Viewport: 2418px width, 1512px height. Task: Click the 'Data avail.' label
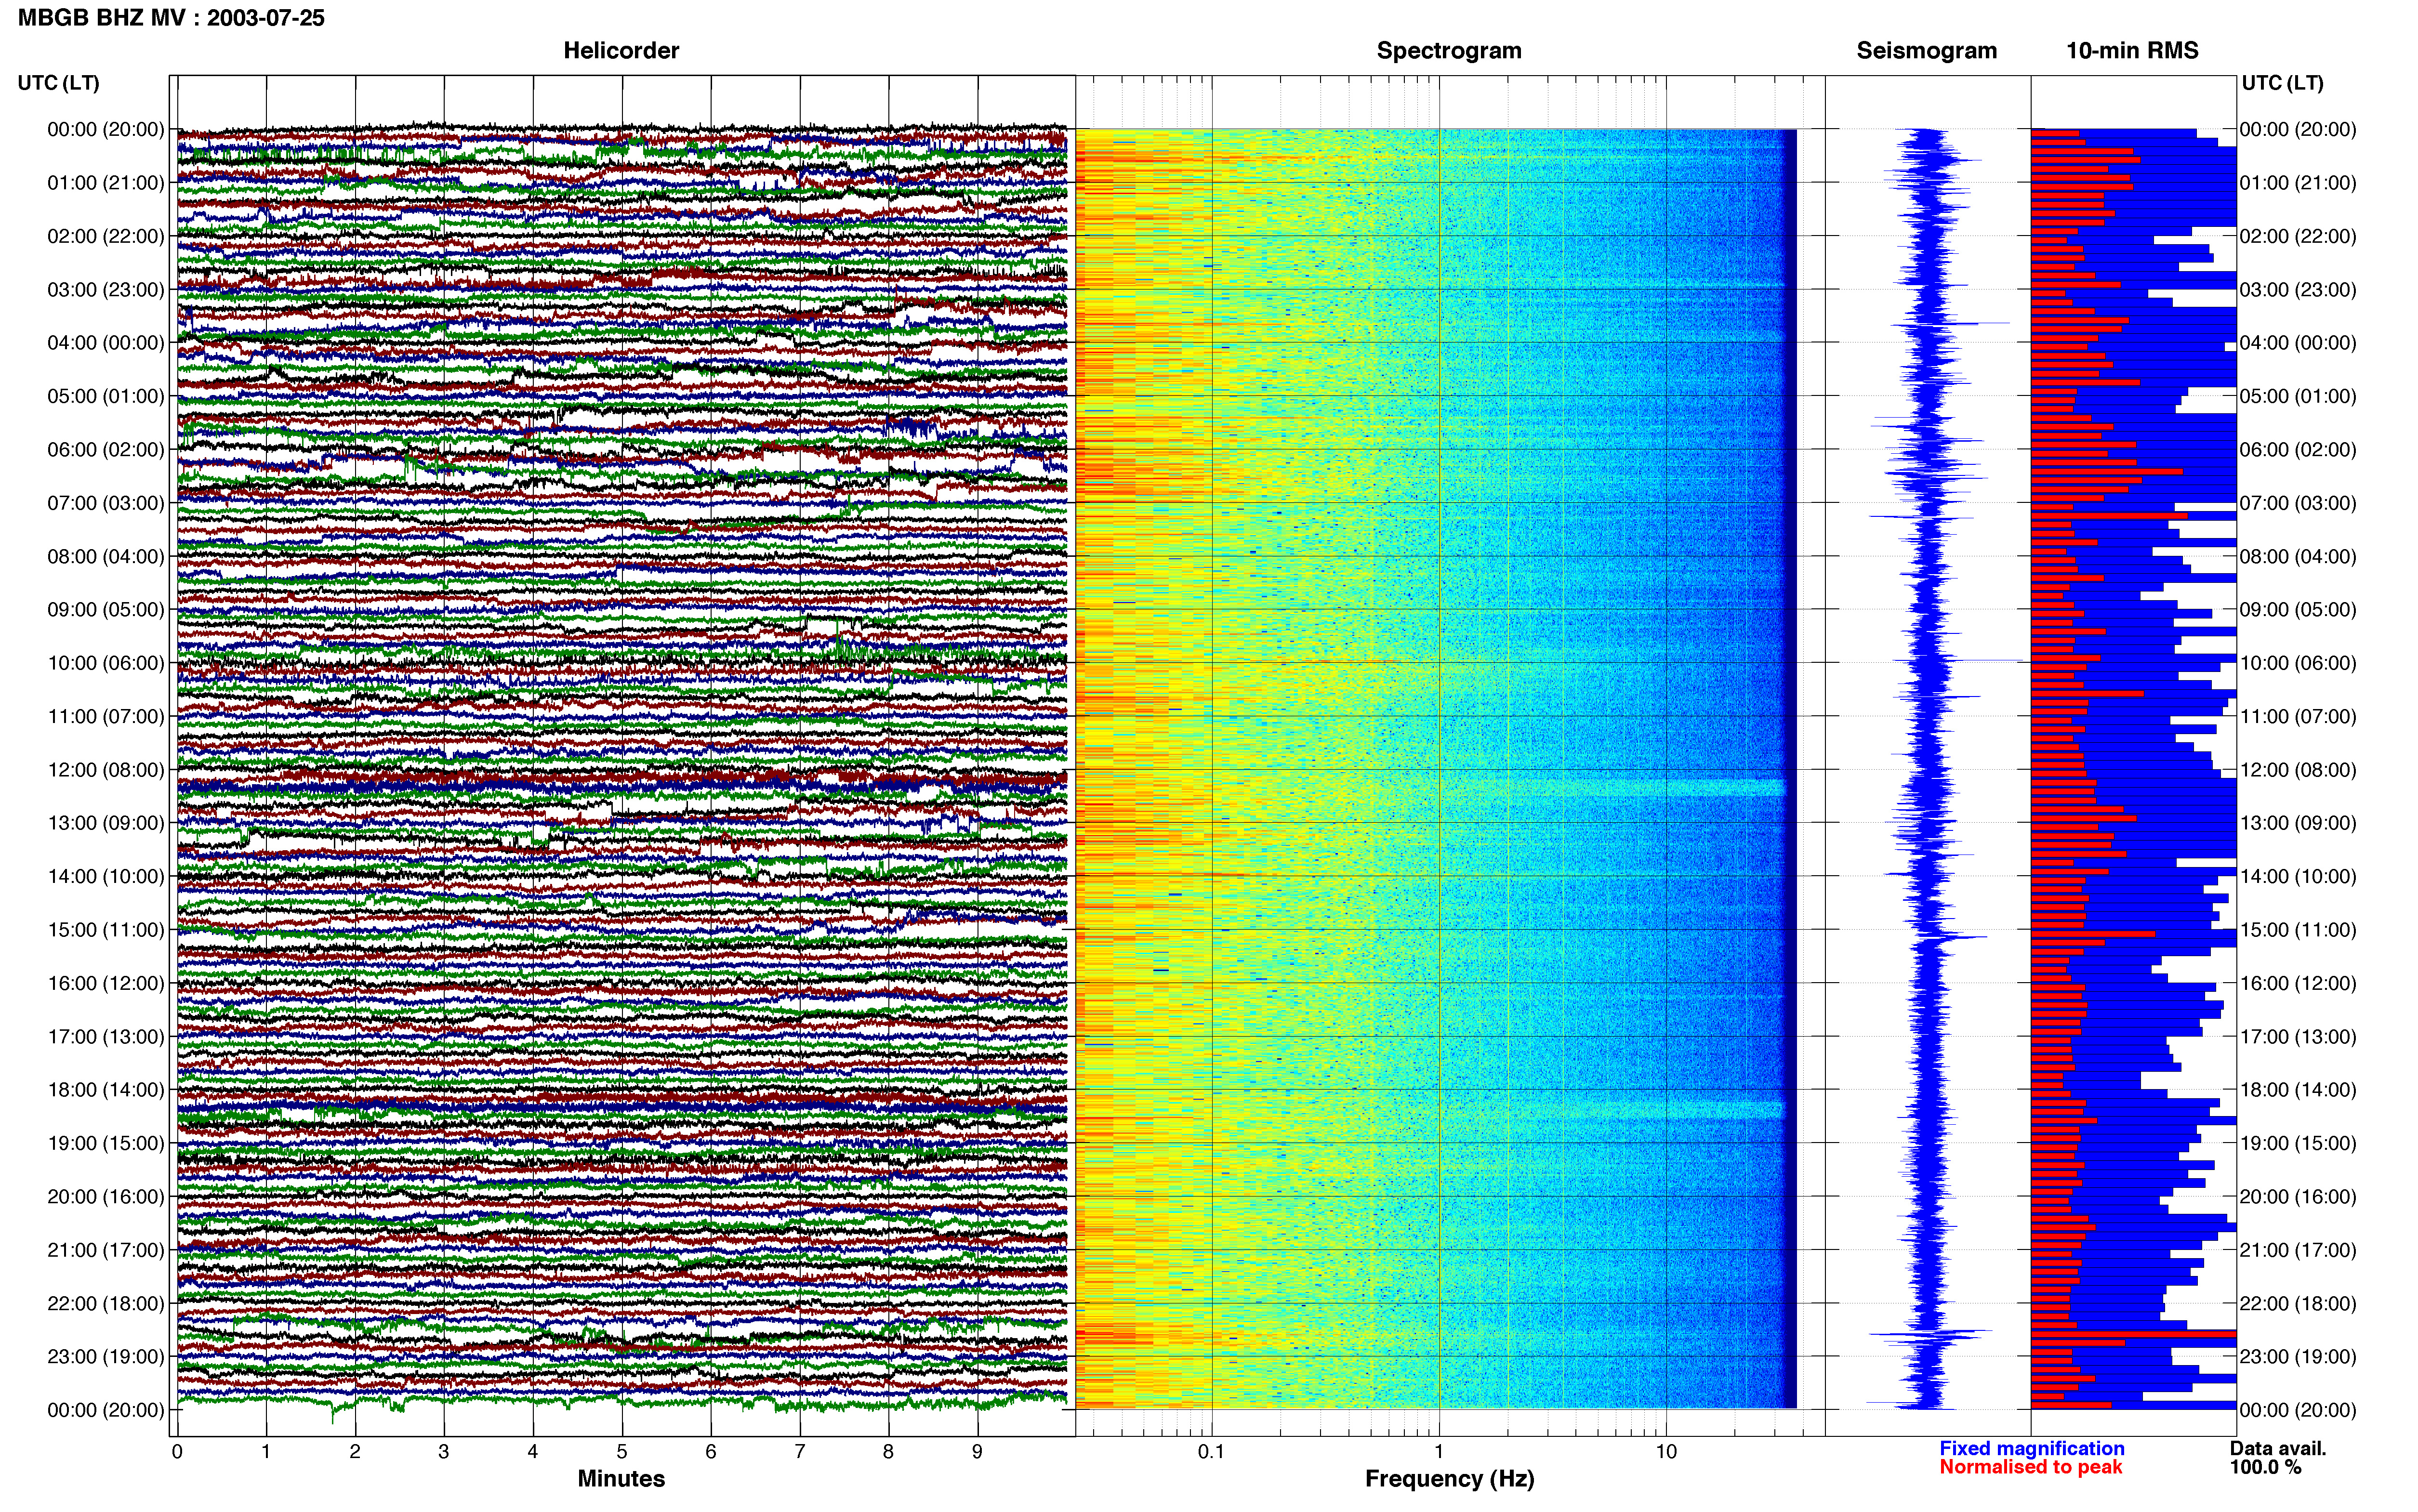click(2278, 1448)
